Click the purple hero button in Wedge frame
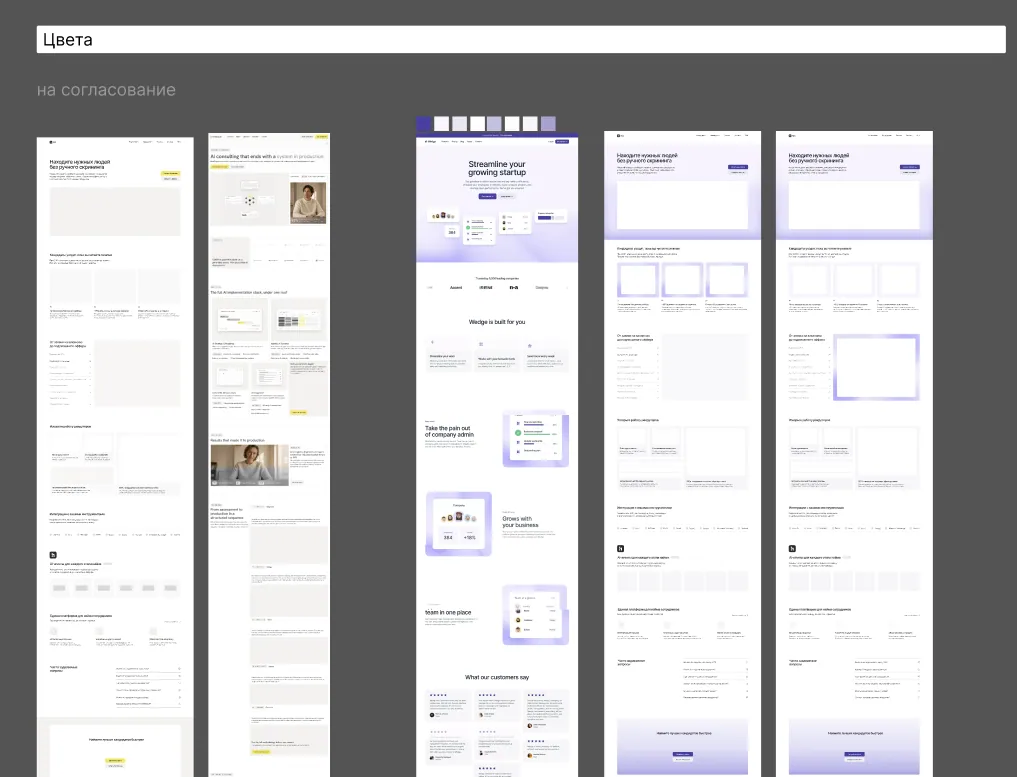Screen dimensions: 1017x777 tap(487, 196)
